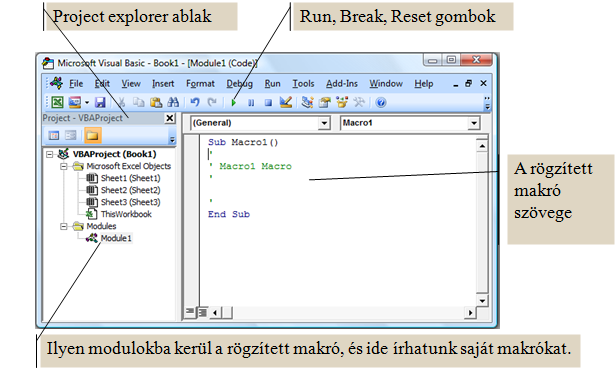
Task: Click the code window scroll-down arrow
Action: (482, 301)
